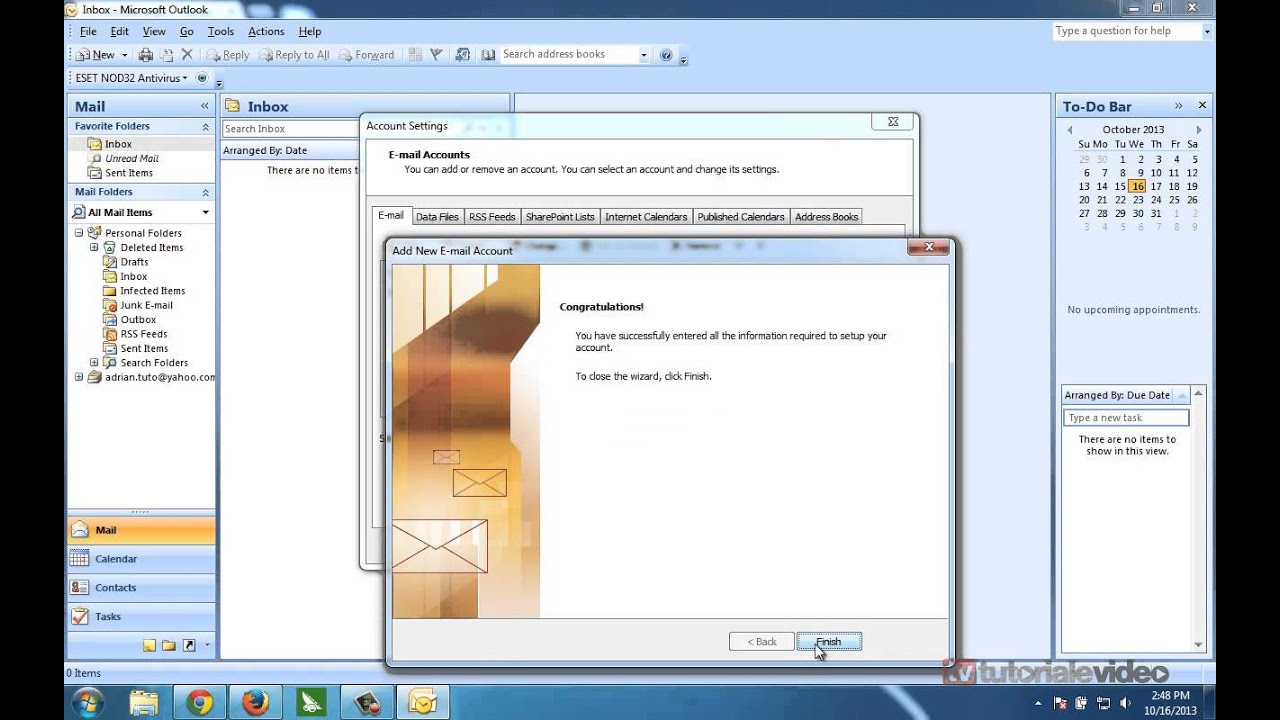Viewport: 1280px width, 720px height.
Task: Click the Outlook taskbar icon
Action: tap(423, 703)
